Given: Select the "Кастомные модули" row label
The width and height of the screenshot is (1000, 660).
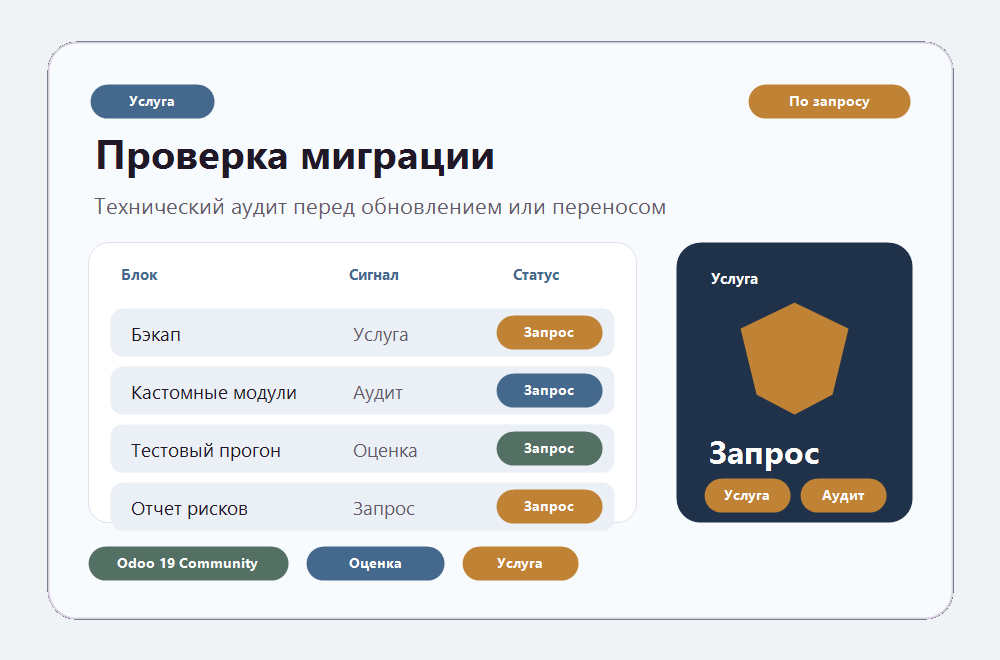Looking at the screenshot, I should [214, 393].
